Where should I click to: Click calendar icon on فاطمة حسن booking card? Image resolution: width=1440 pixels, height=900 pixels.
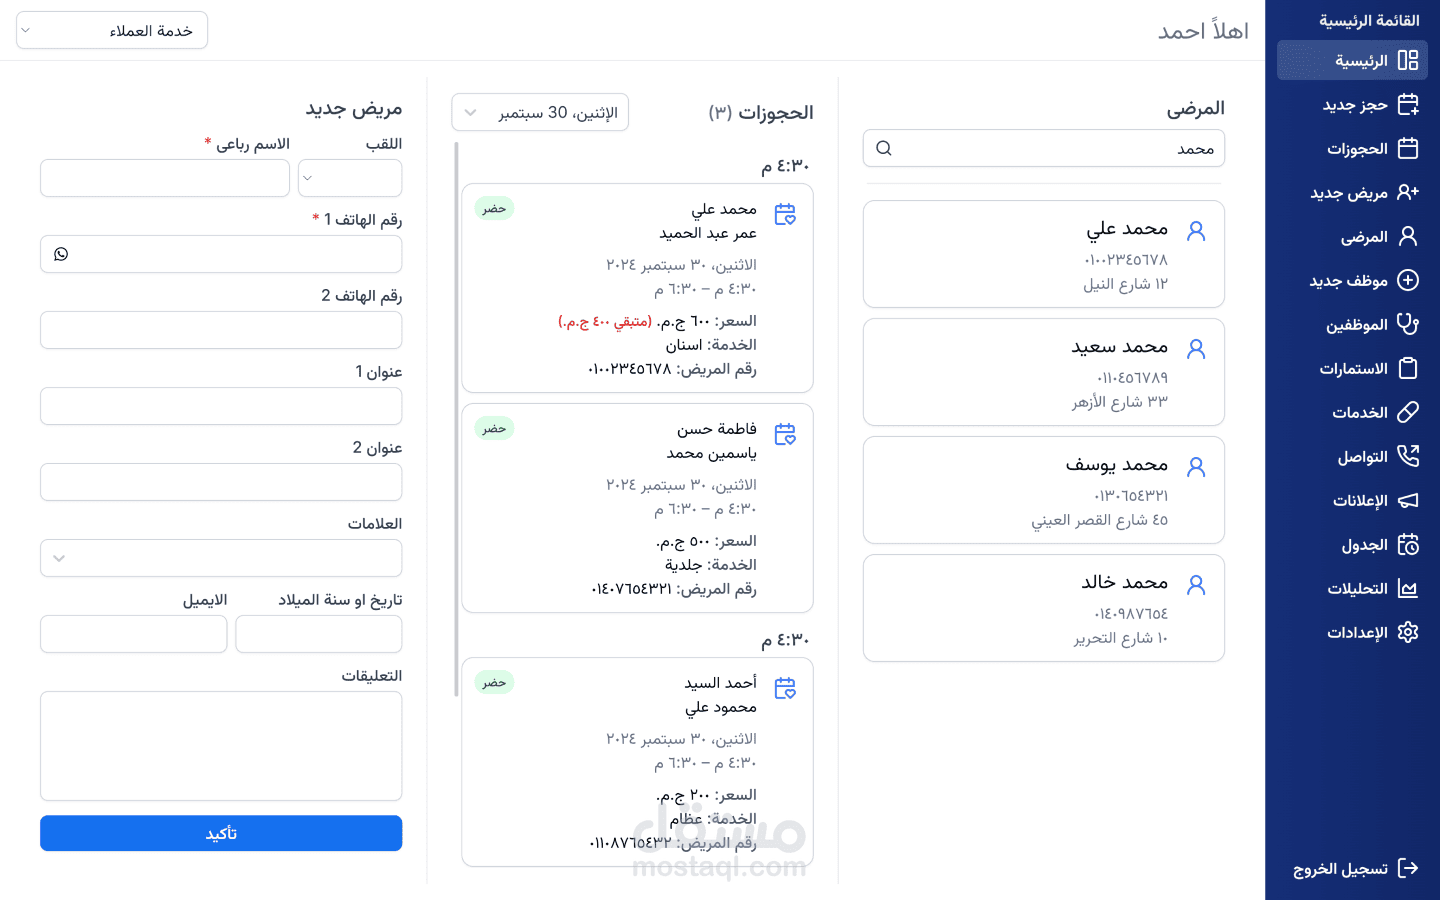point(785,434)
